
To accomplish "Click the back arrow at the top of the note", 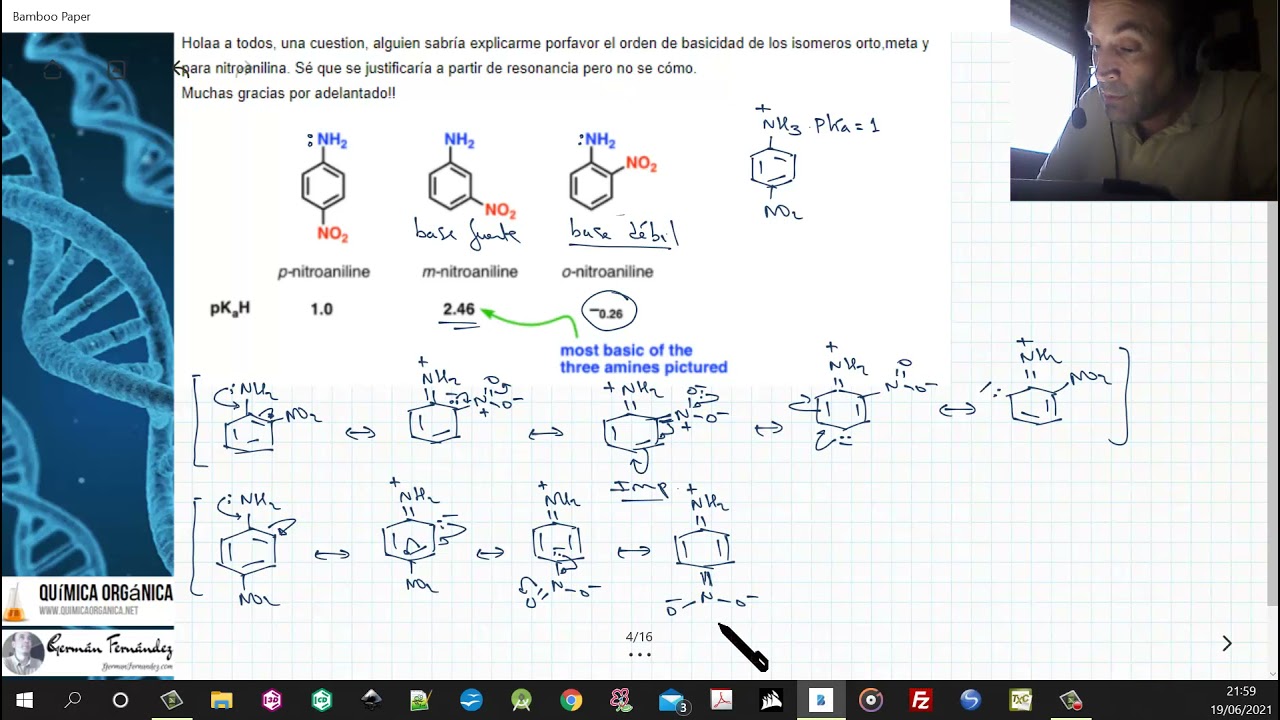I will (x=180, y=69).
